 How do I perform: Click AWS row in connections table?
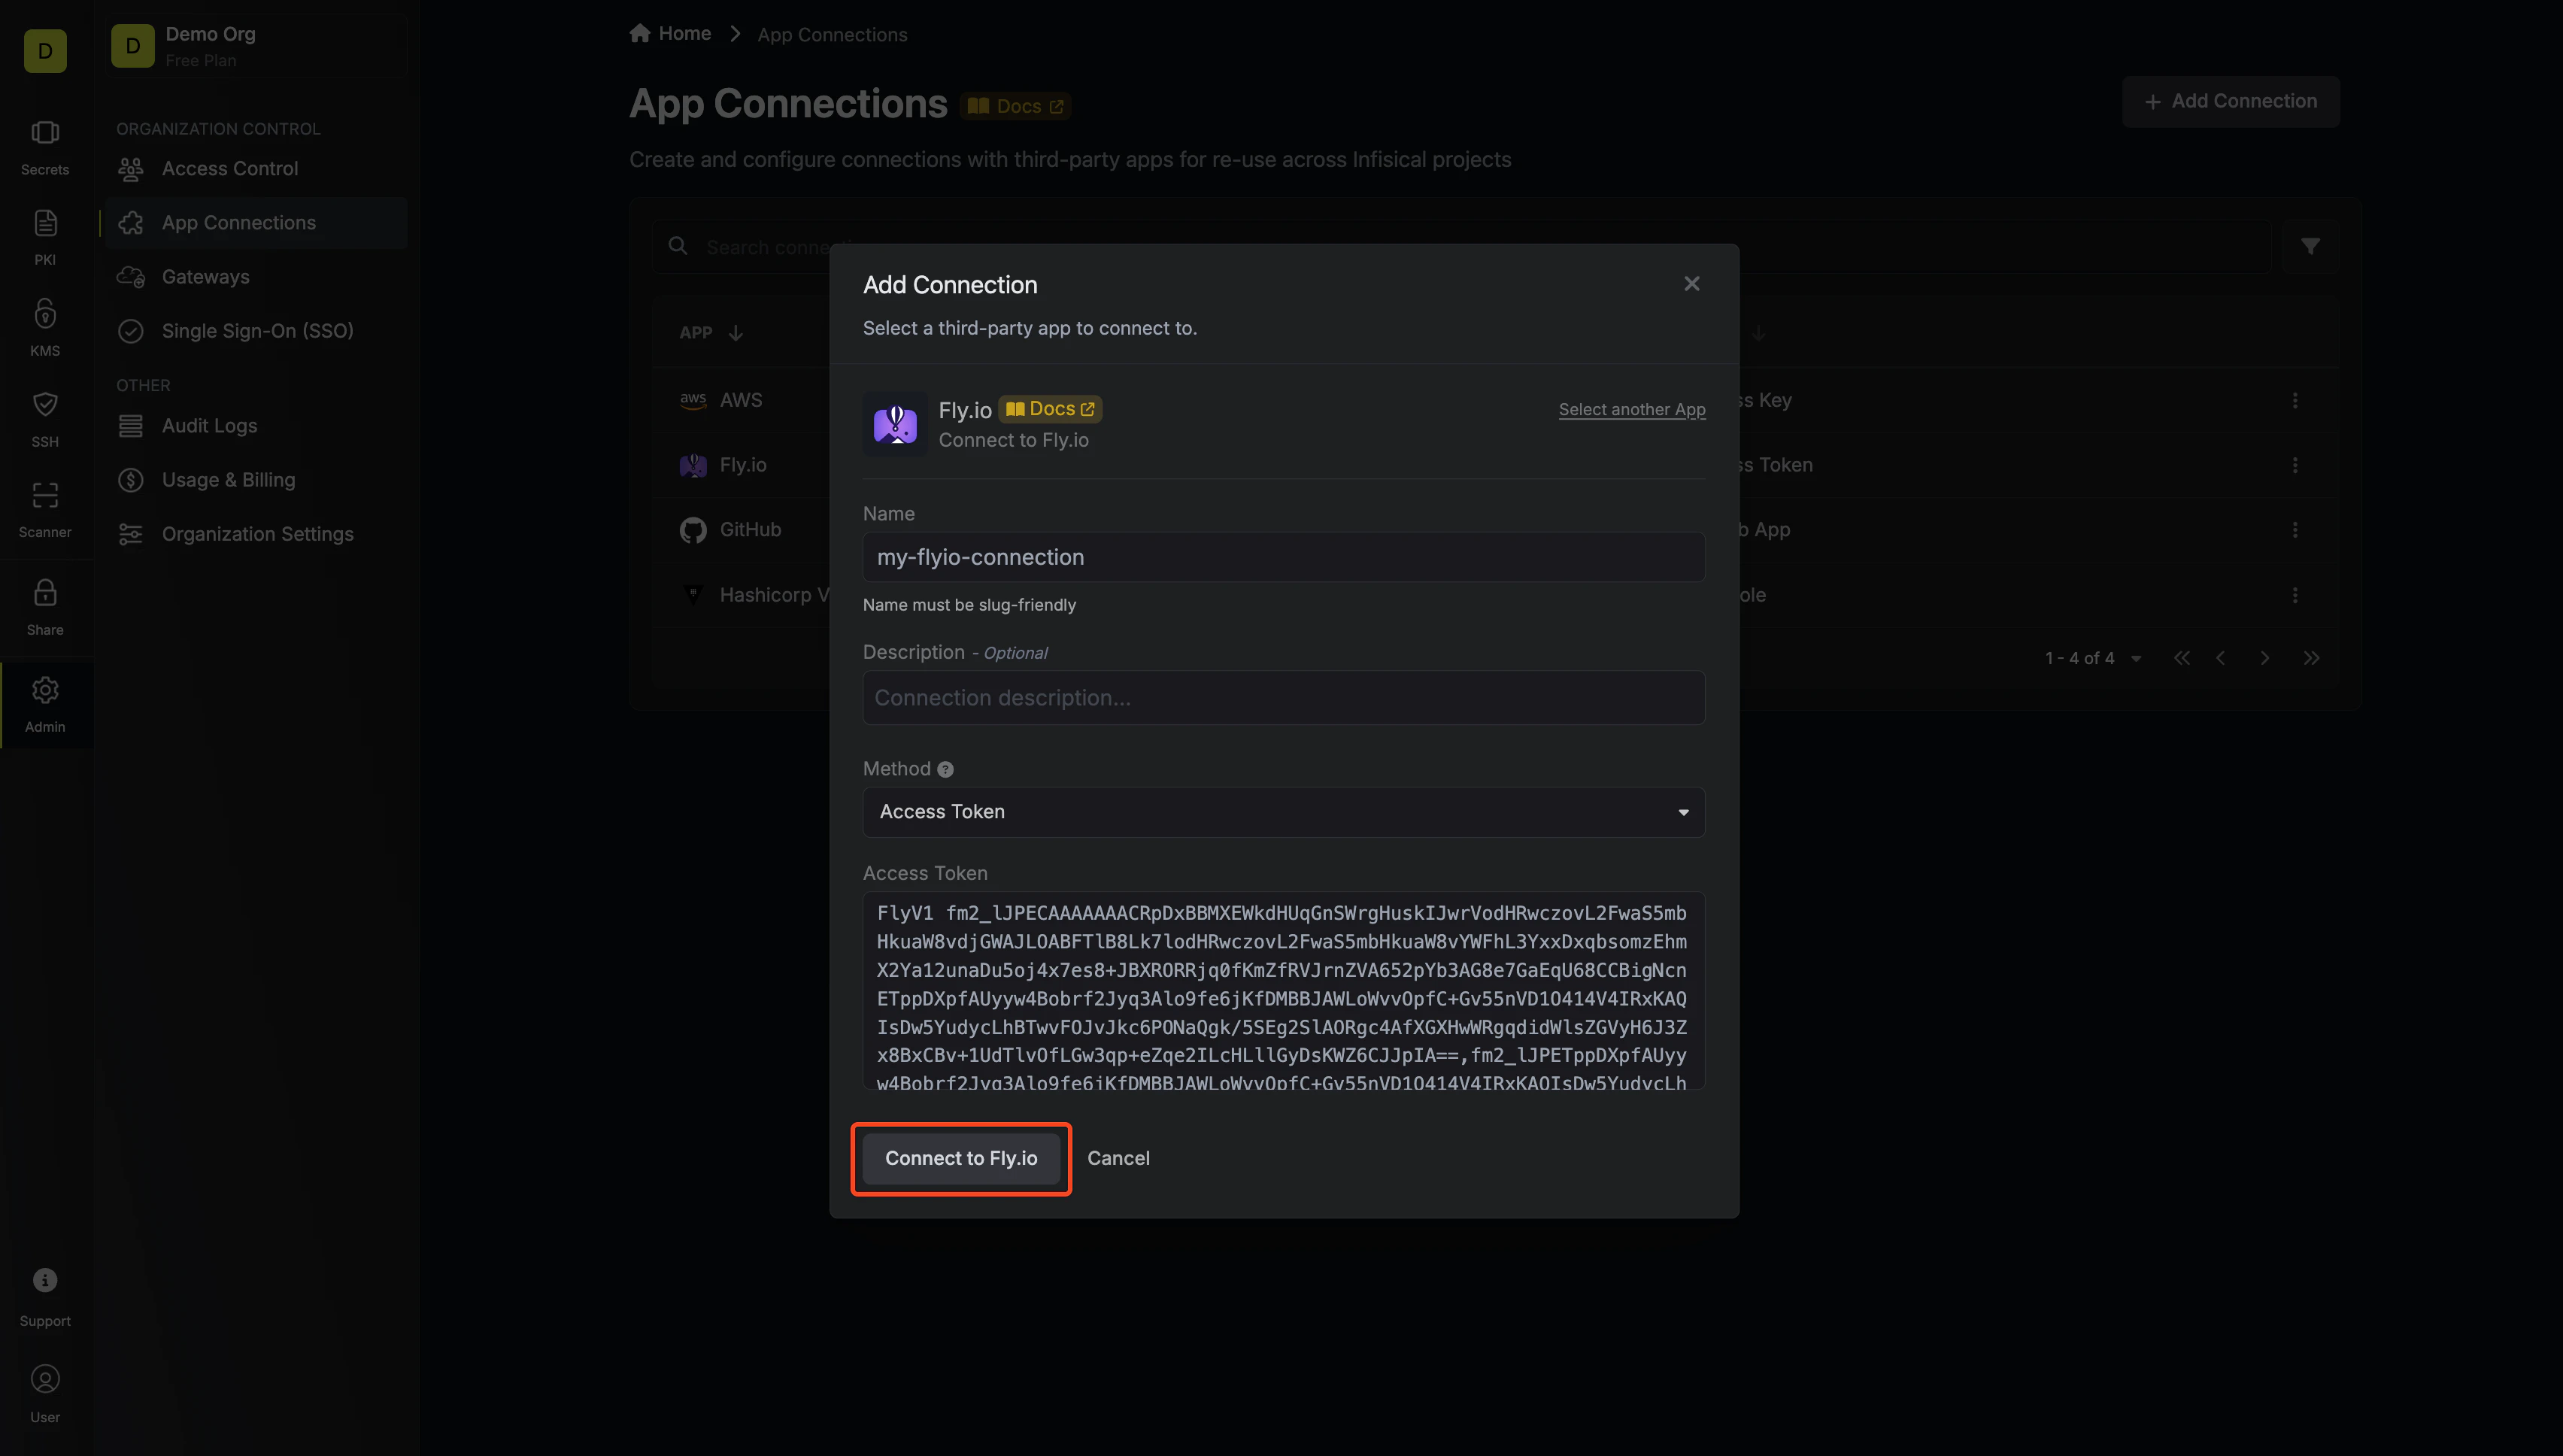pyautogui.click(x=1495, y=400)
